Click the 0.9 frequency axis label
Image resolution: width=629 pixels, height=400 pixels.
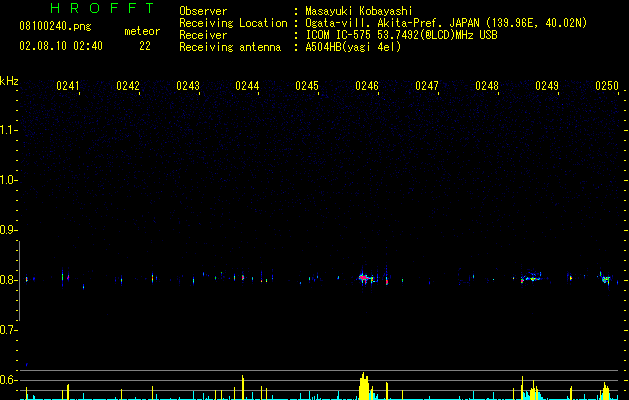[8, 230]
